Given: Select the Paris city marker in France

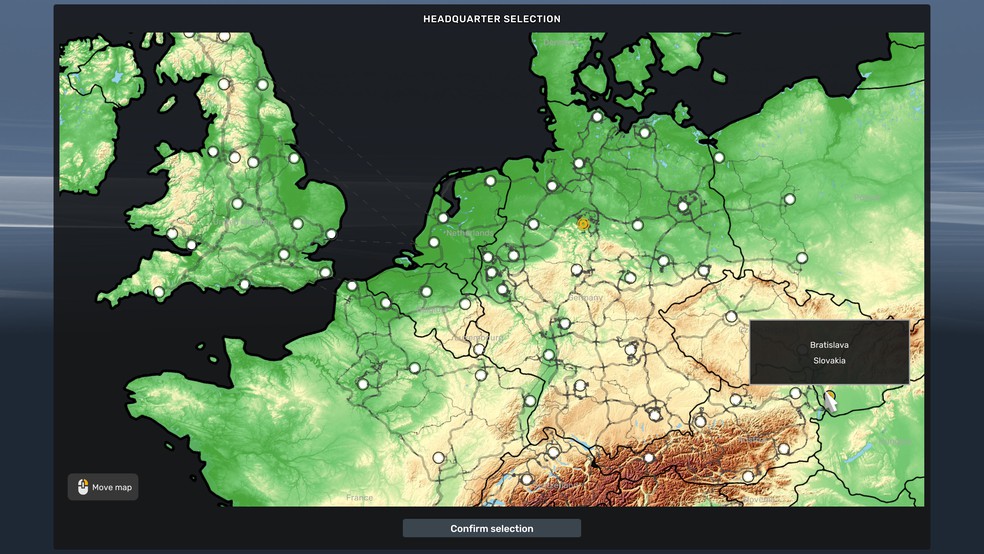Looking at the screenshot, I should pyautogui.click(x=363, y=383).
